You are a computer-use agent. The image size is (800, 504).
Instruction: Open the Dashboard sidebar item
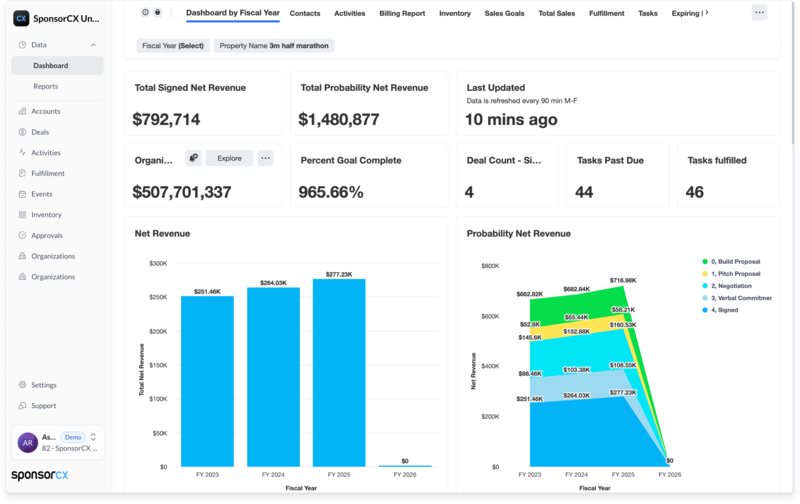pyautogui.click(x=57, y=65)
